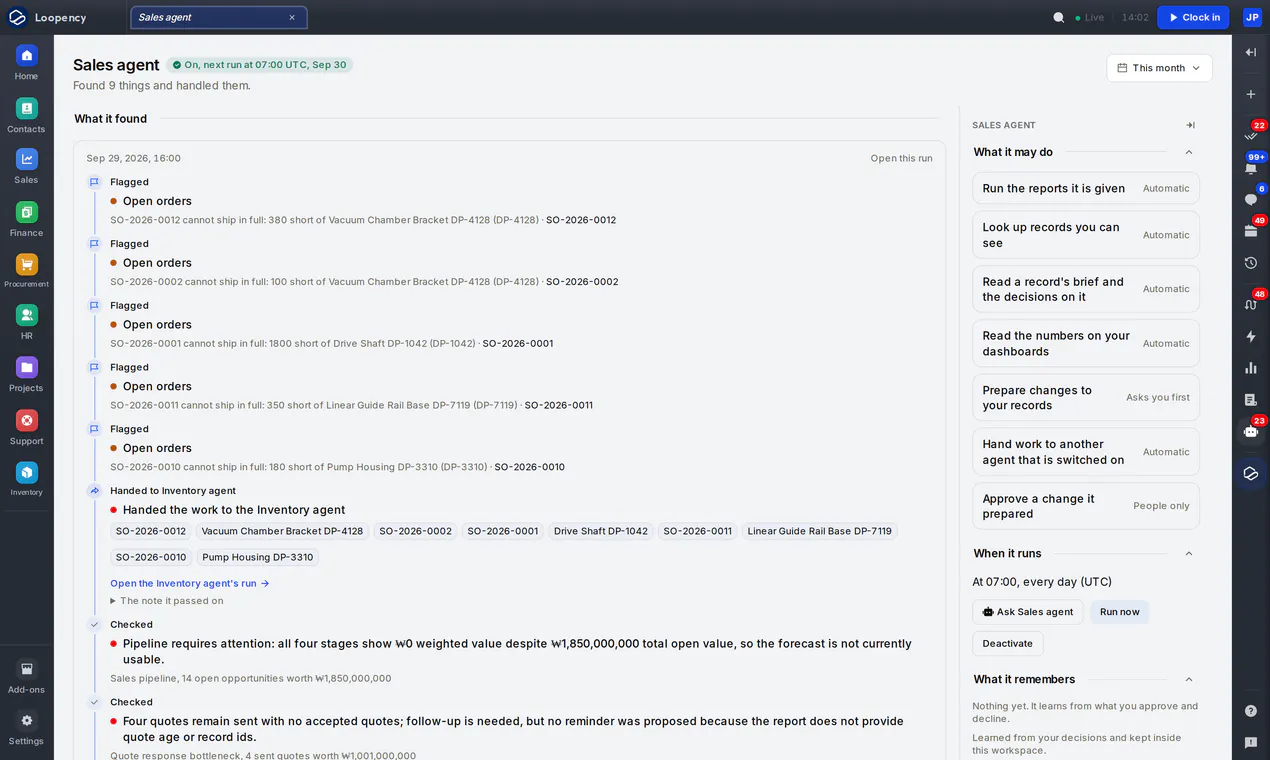
Task: Open the SO-2026-0012 link in first flagged row
Action: click(x=581, y=220)
